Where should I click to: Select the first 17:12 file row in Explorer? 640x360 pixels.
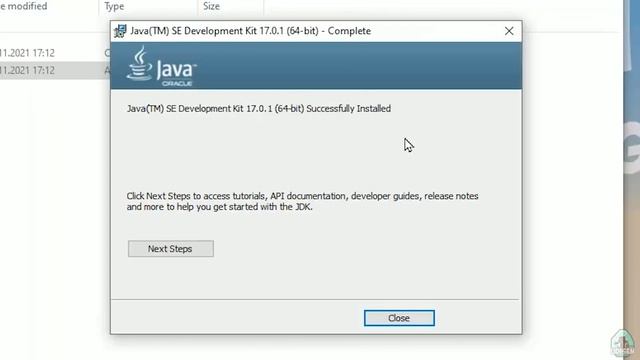(55, 53)
